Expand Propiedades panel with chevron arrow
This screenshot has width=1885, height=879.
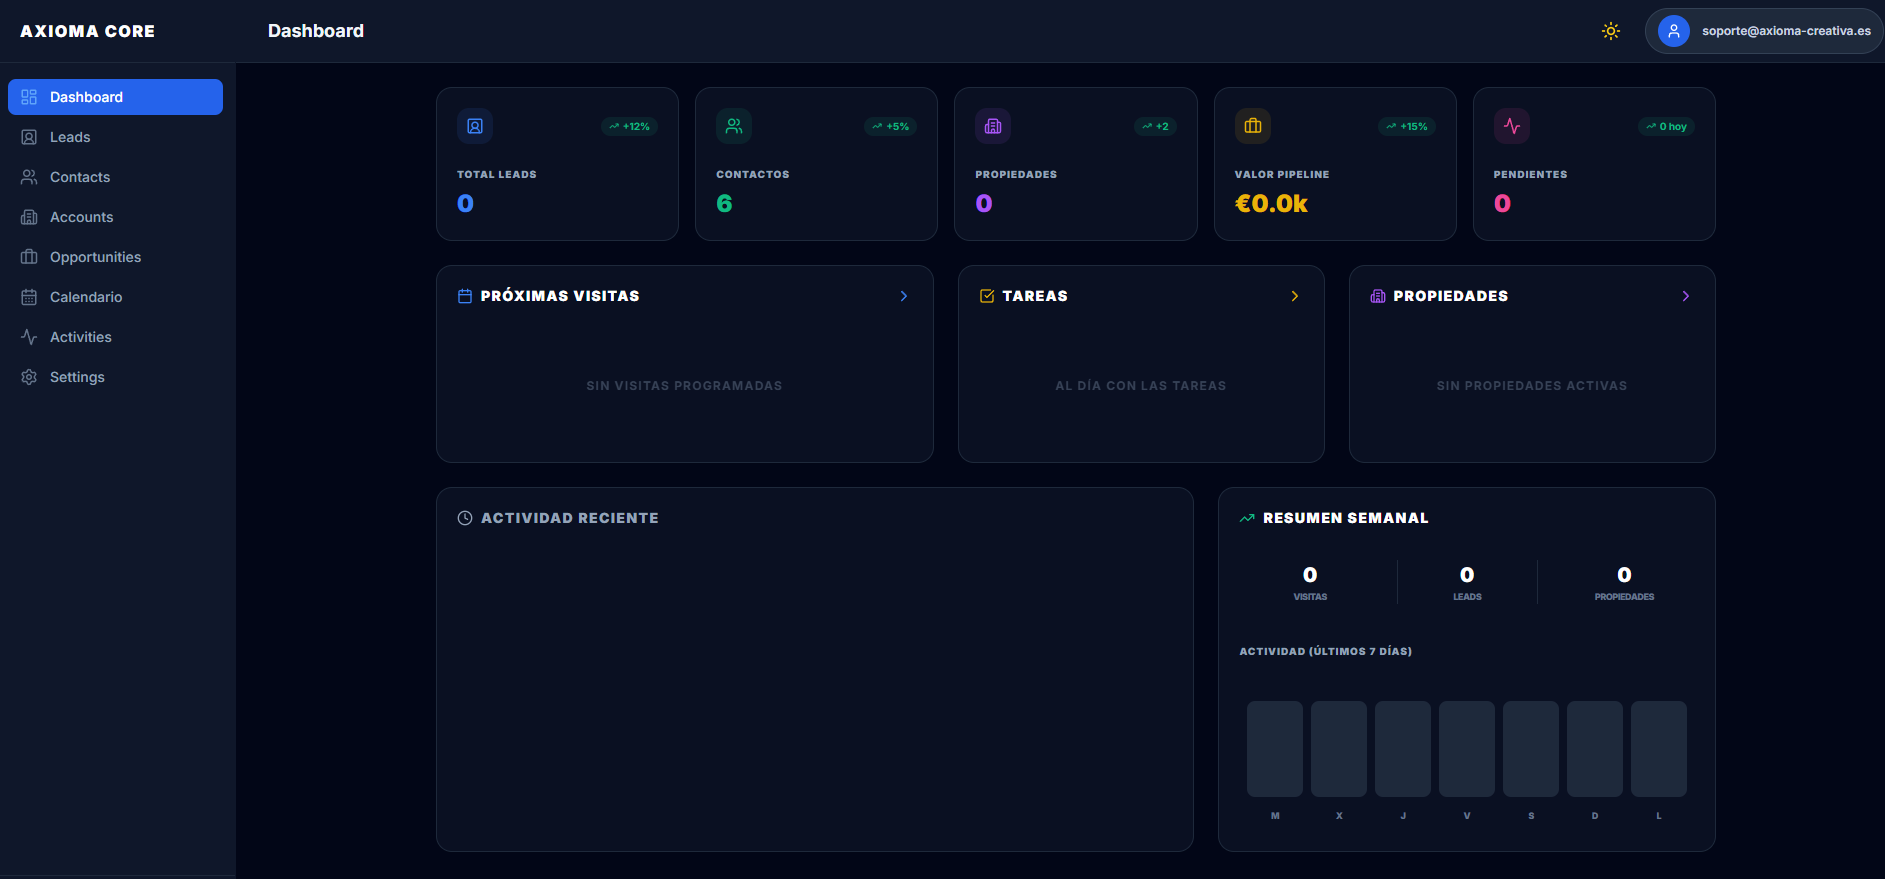coord(1686,296)
